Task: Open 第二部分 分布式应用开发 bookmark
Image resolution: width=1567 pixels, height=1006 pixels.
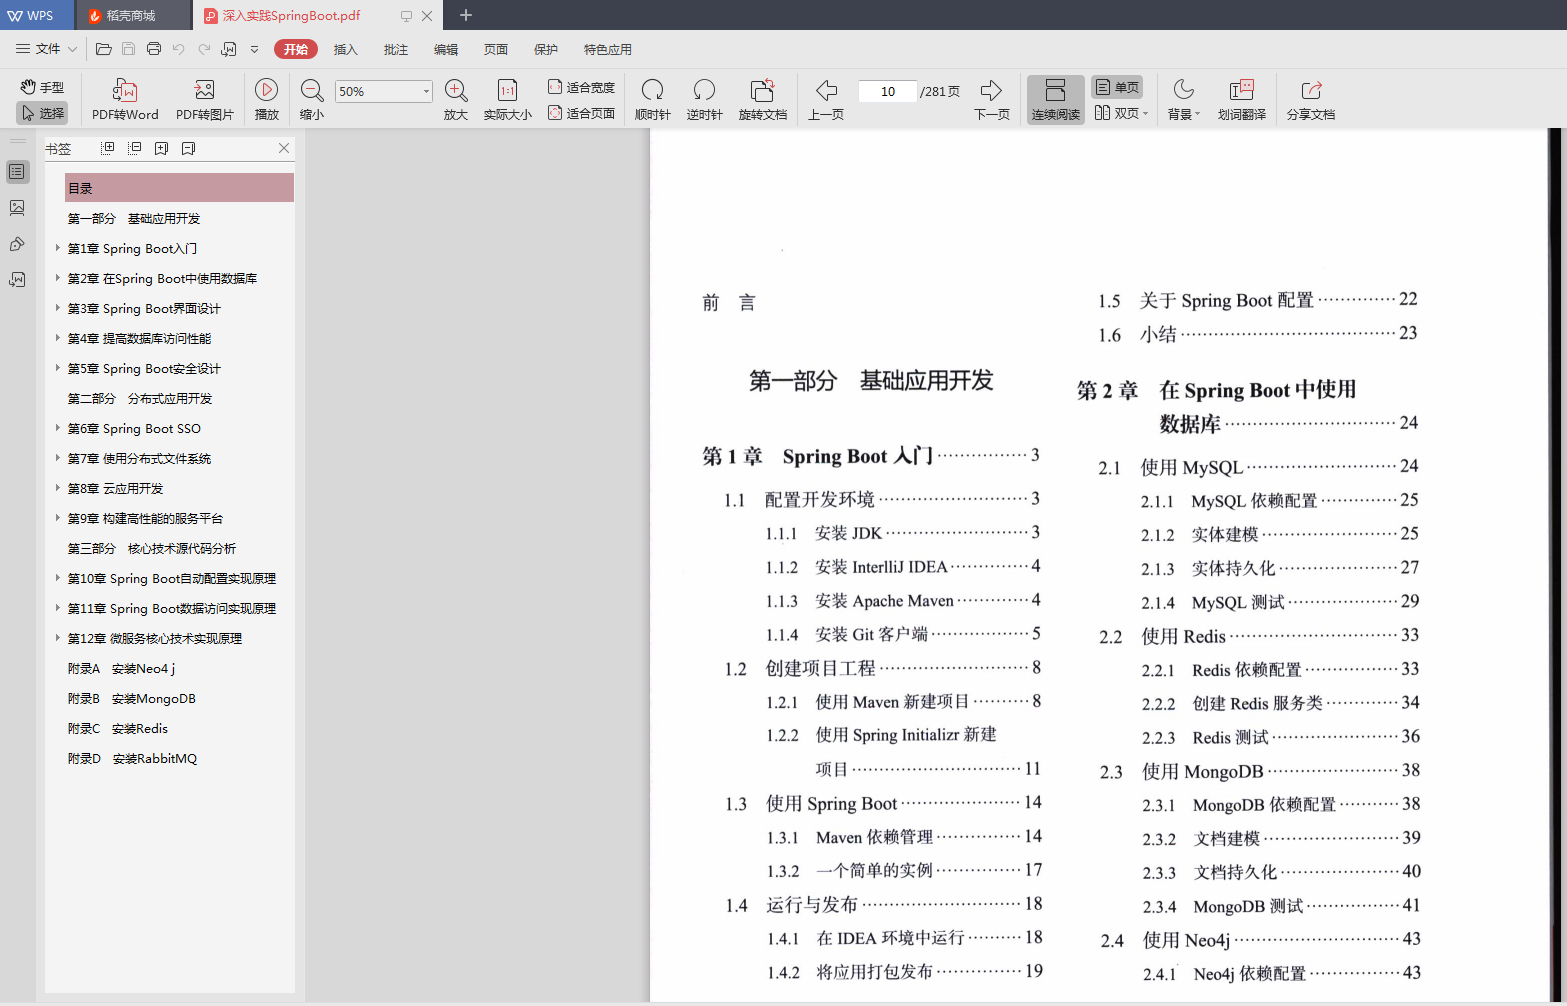Action: [x=140, y=398]
